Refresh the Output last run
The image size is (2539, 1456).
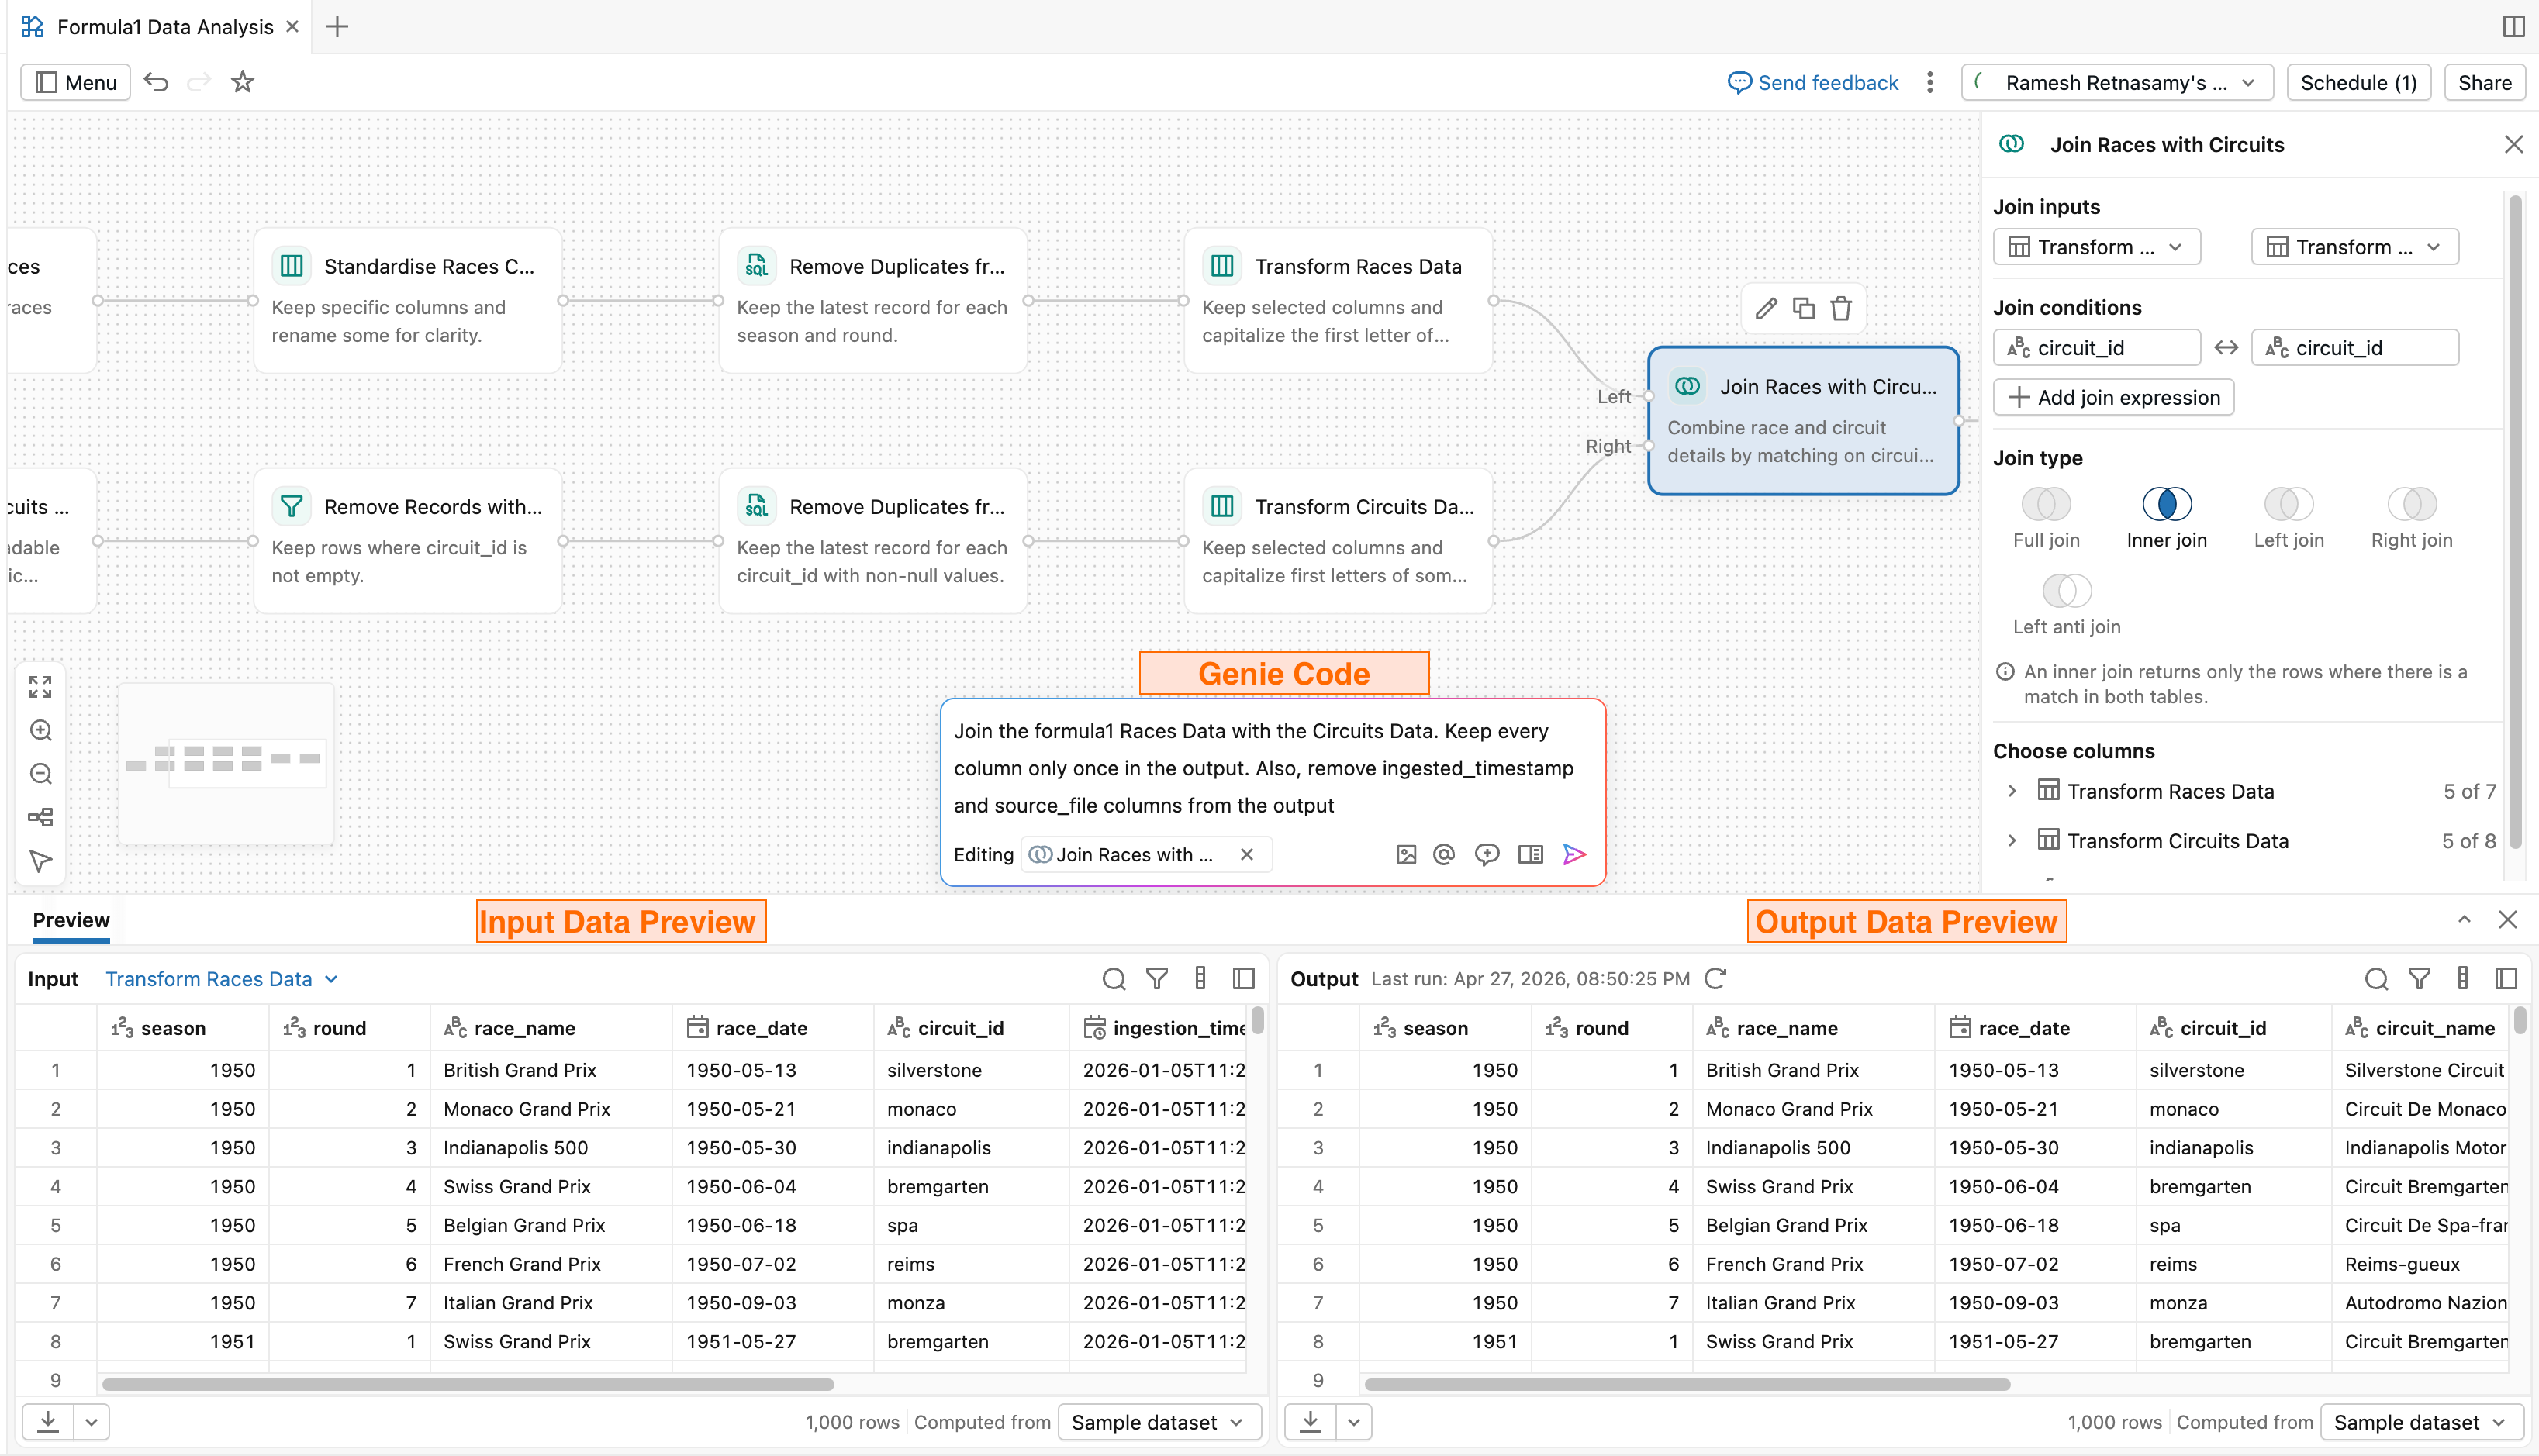[x=1716, y=979]
